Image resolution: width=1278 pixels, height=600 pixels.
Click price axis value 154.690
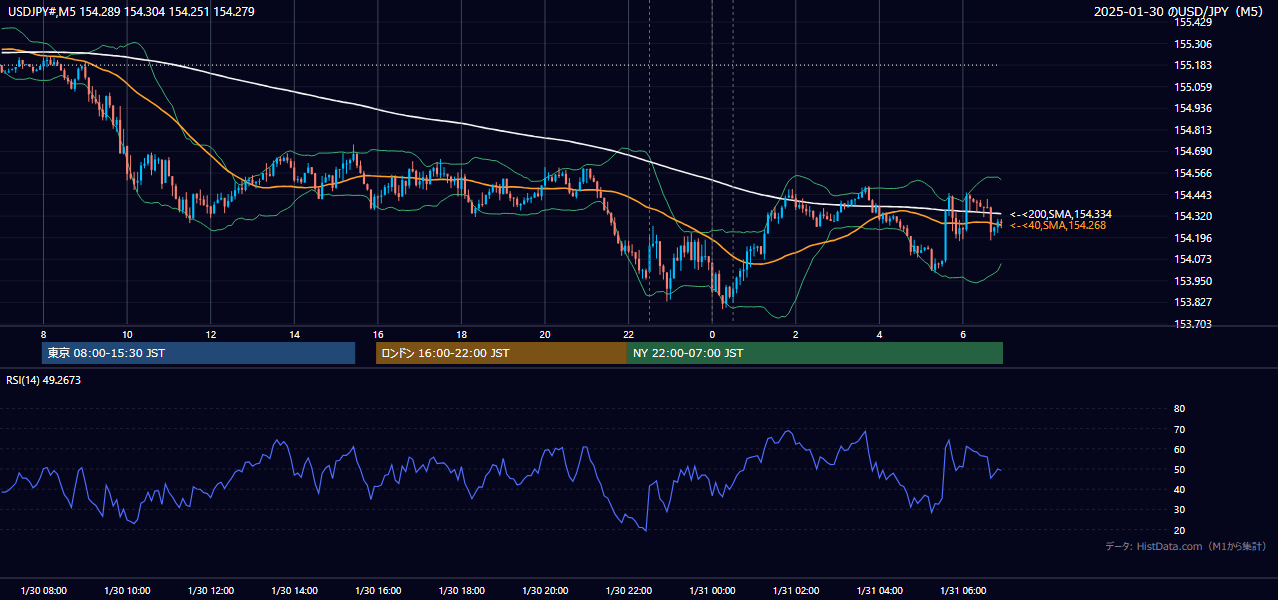(x=1192, y=151)
